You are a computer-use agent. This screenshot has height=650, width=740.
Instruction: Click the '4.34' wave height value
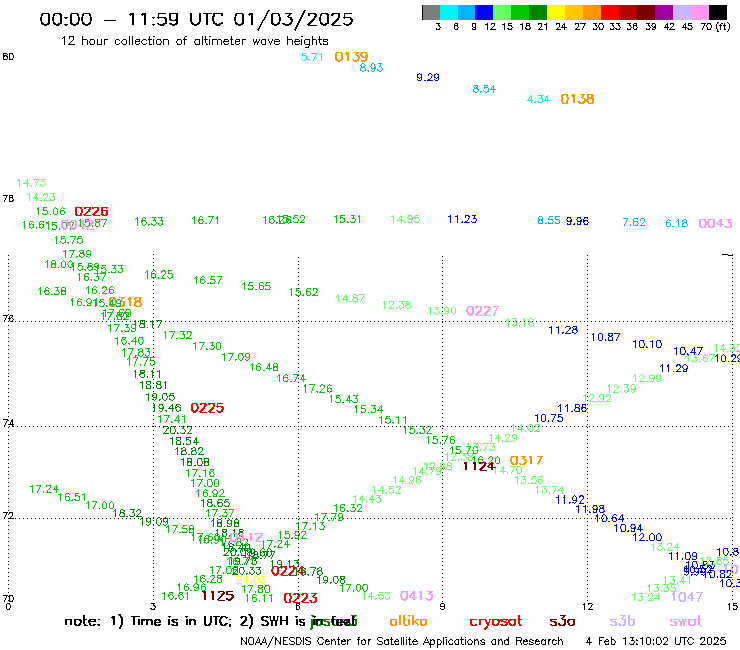[538, 99]
